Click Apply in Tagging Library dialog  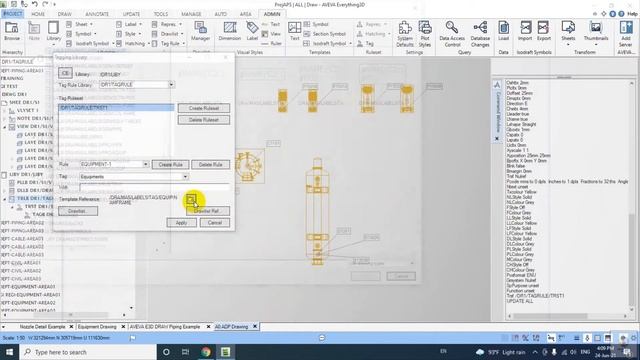click(181, 223)
